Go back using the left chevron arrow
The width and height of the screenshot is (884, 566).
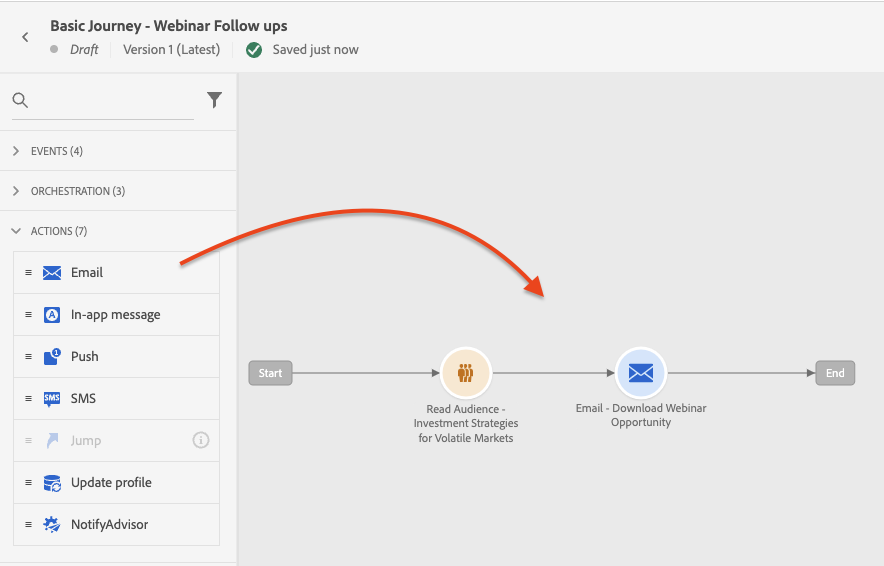(x=25, y=37)
